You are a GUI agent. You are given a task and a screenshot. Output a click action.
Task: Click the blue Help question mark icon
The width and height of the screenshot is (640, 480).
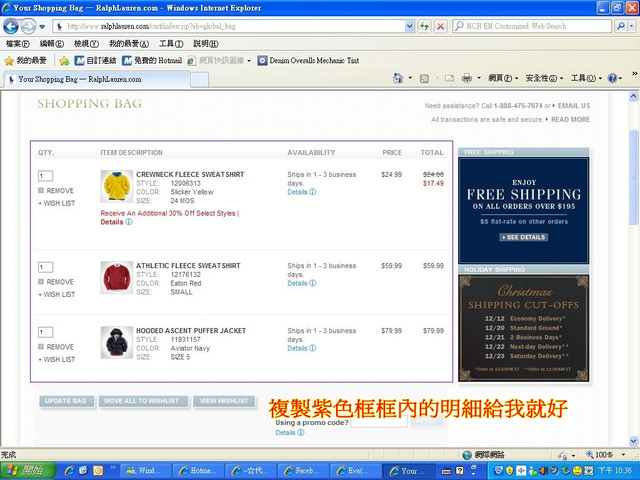pyautogui.click(x=612, y=78)
